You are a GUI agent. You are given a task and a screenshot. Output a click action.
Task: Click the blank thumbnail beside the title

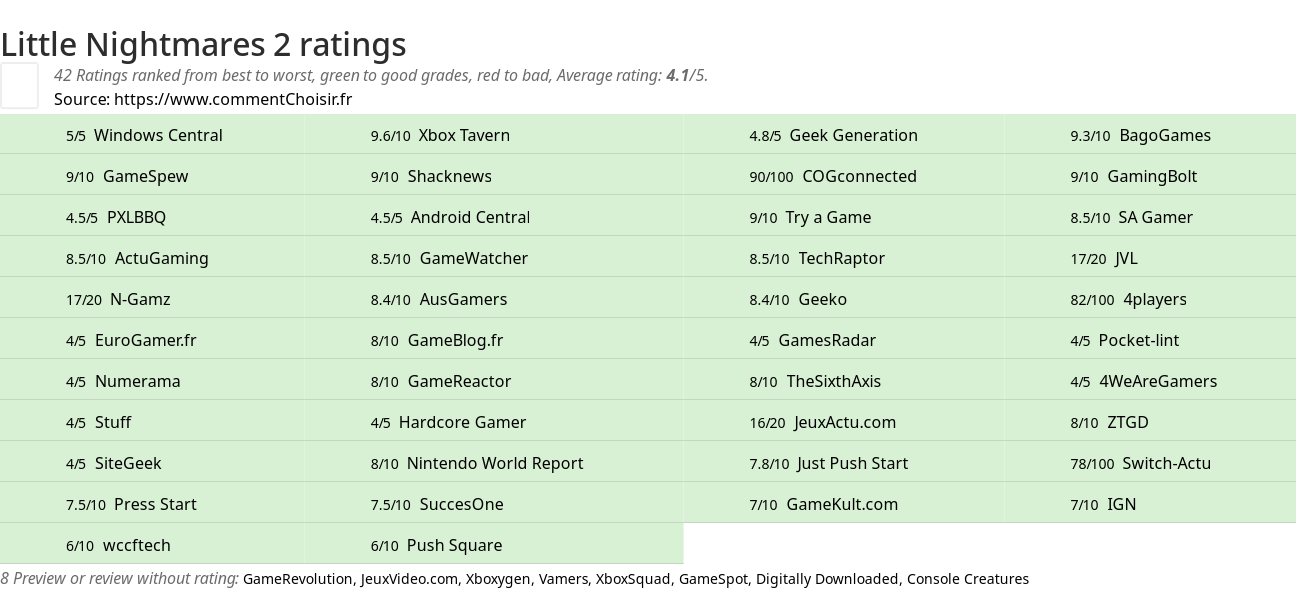pyautogui.click(x=19, y=85)
